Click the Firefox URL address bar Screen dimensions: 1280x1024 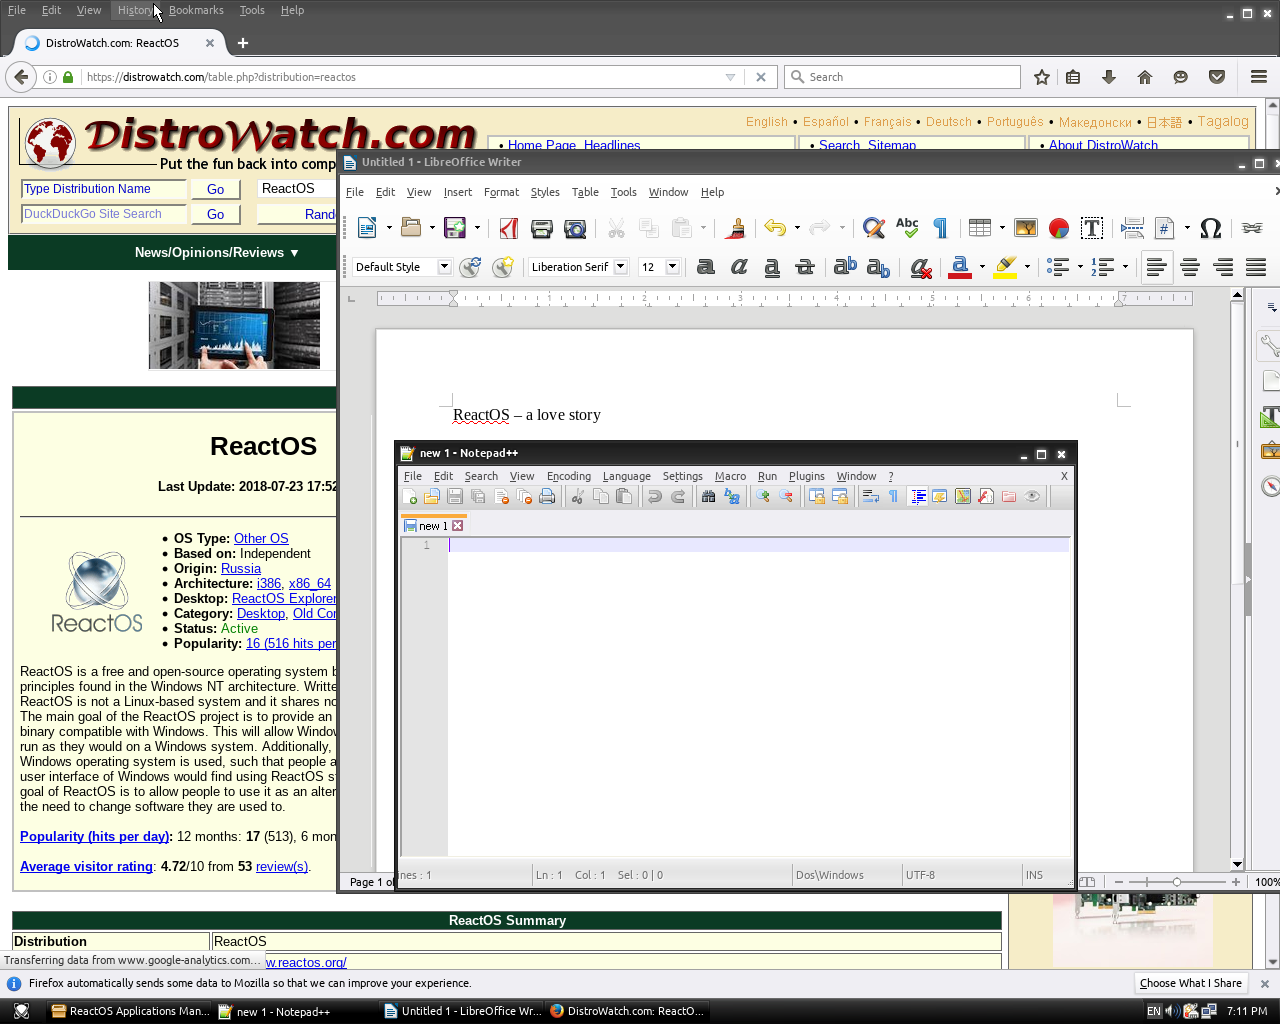coord(402,77)
